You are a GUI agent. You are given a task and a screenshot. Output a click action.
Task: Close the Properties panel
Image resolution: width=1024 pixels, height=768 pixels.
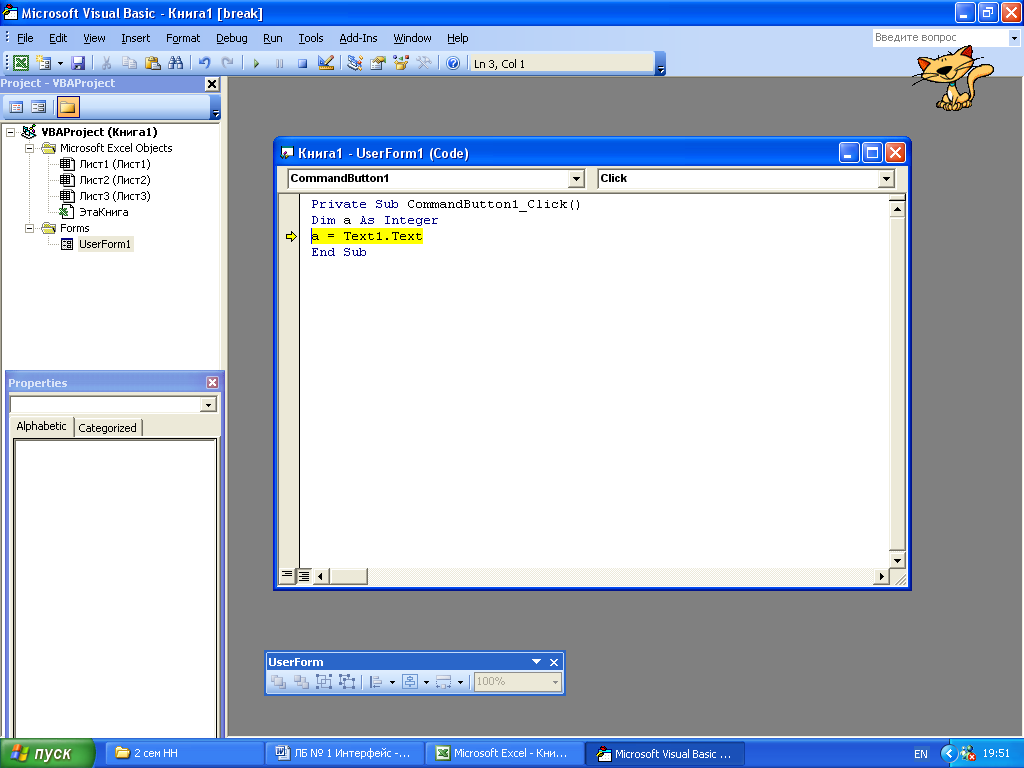tap(212, 383)
